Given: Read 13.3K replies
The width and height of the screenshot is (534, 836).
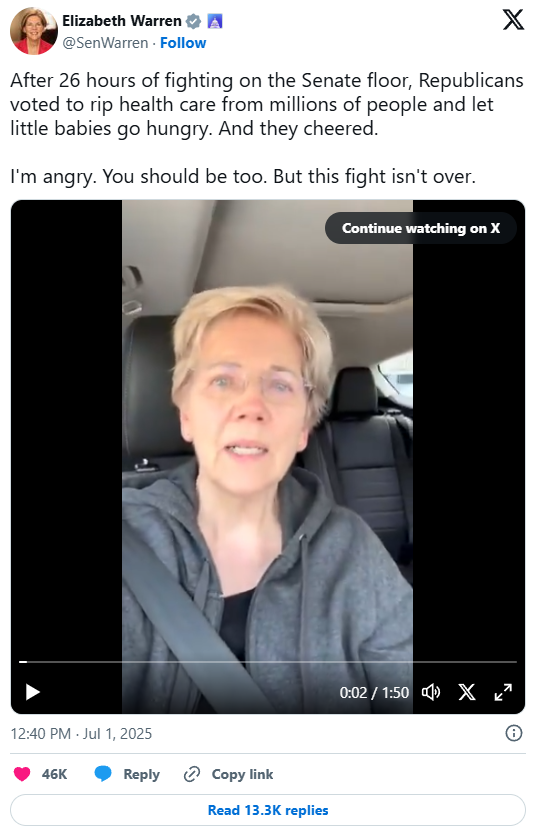Looking at the screenshot, I should click(268, 810).
